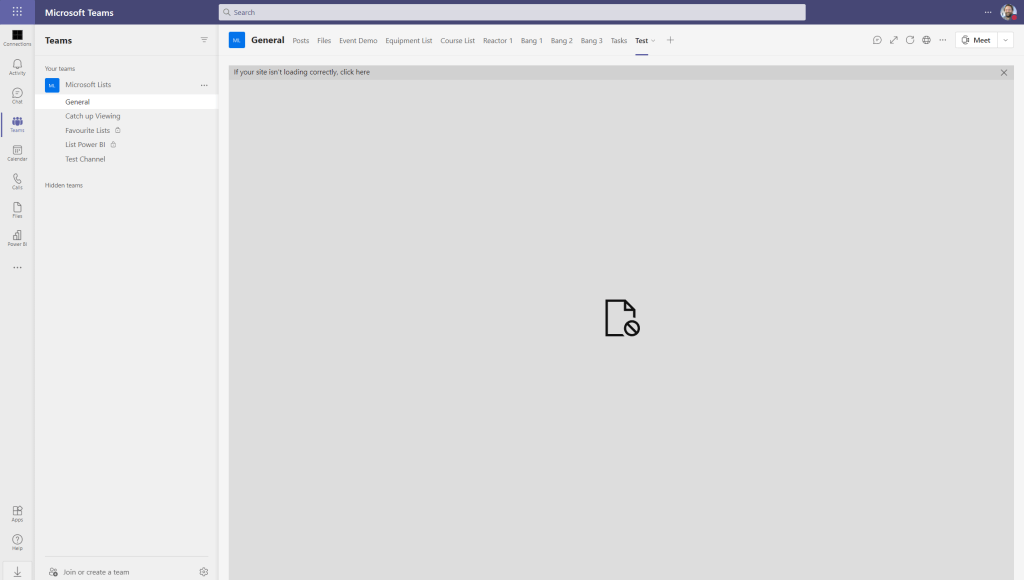This screenshot has height=580, width=1024.
Task: Open Connections in the left rail
Action: coord(17,38)
